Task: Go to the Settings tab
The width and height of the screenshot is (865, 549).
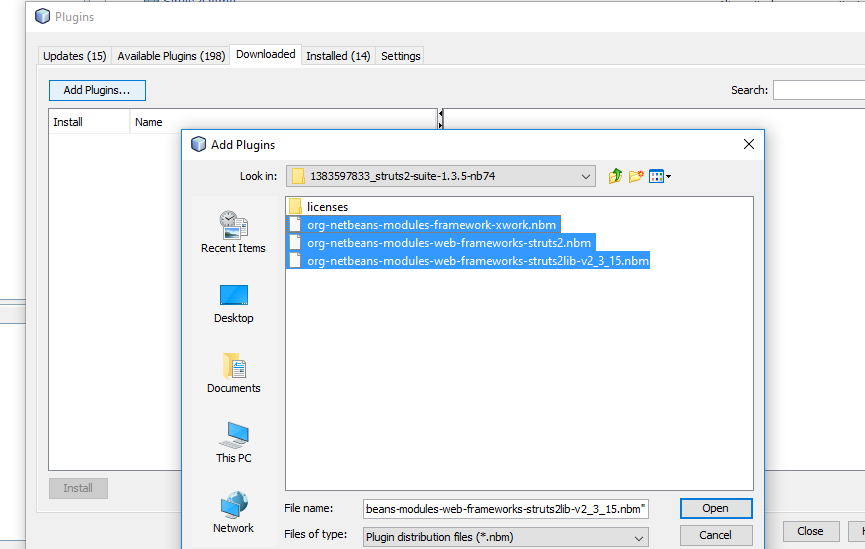Action: coord(401,56)
